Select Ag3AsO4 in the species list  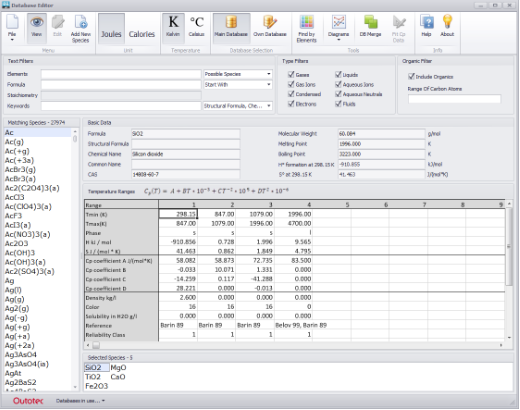click(x=21, y=354)
